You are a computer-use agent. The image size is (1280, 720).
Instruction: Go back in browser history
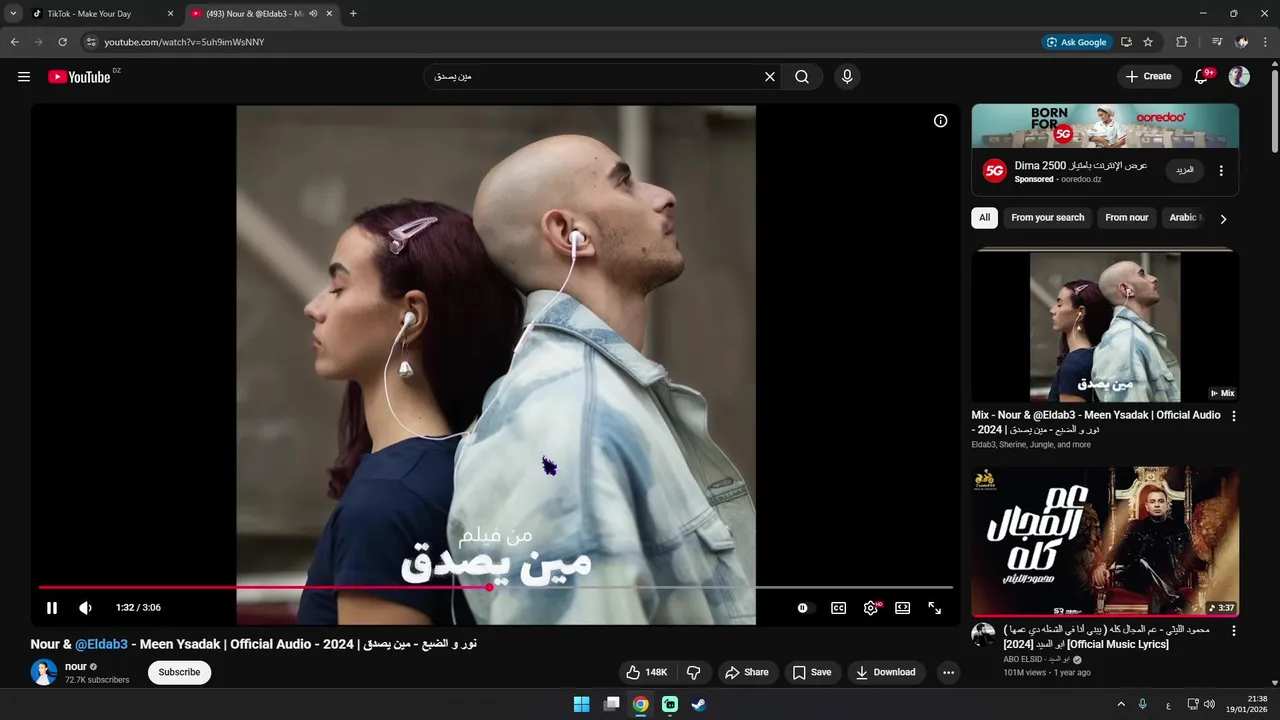14,42
